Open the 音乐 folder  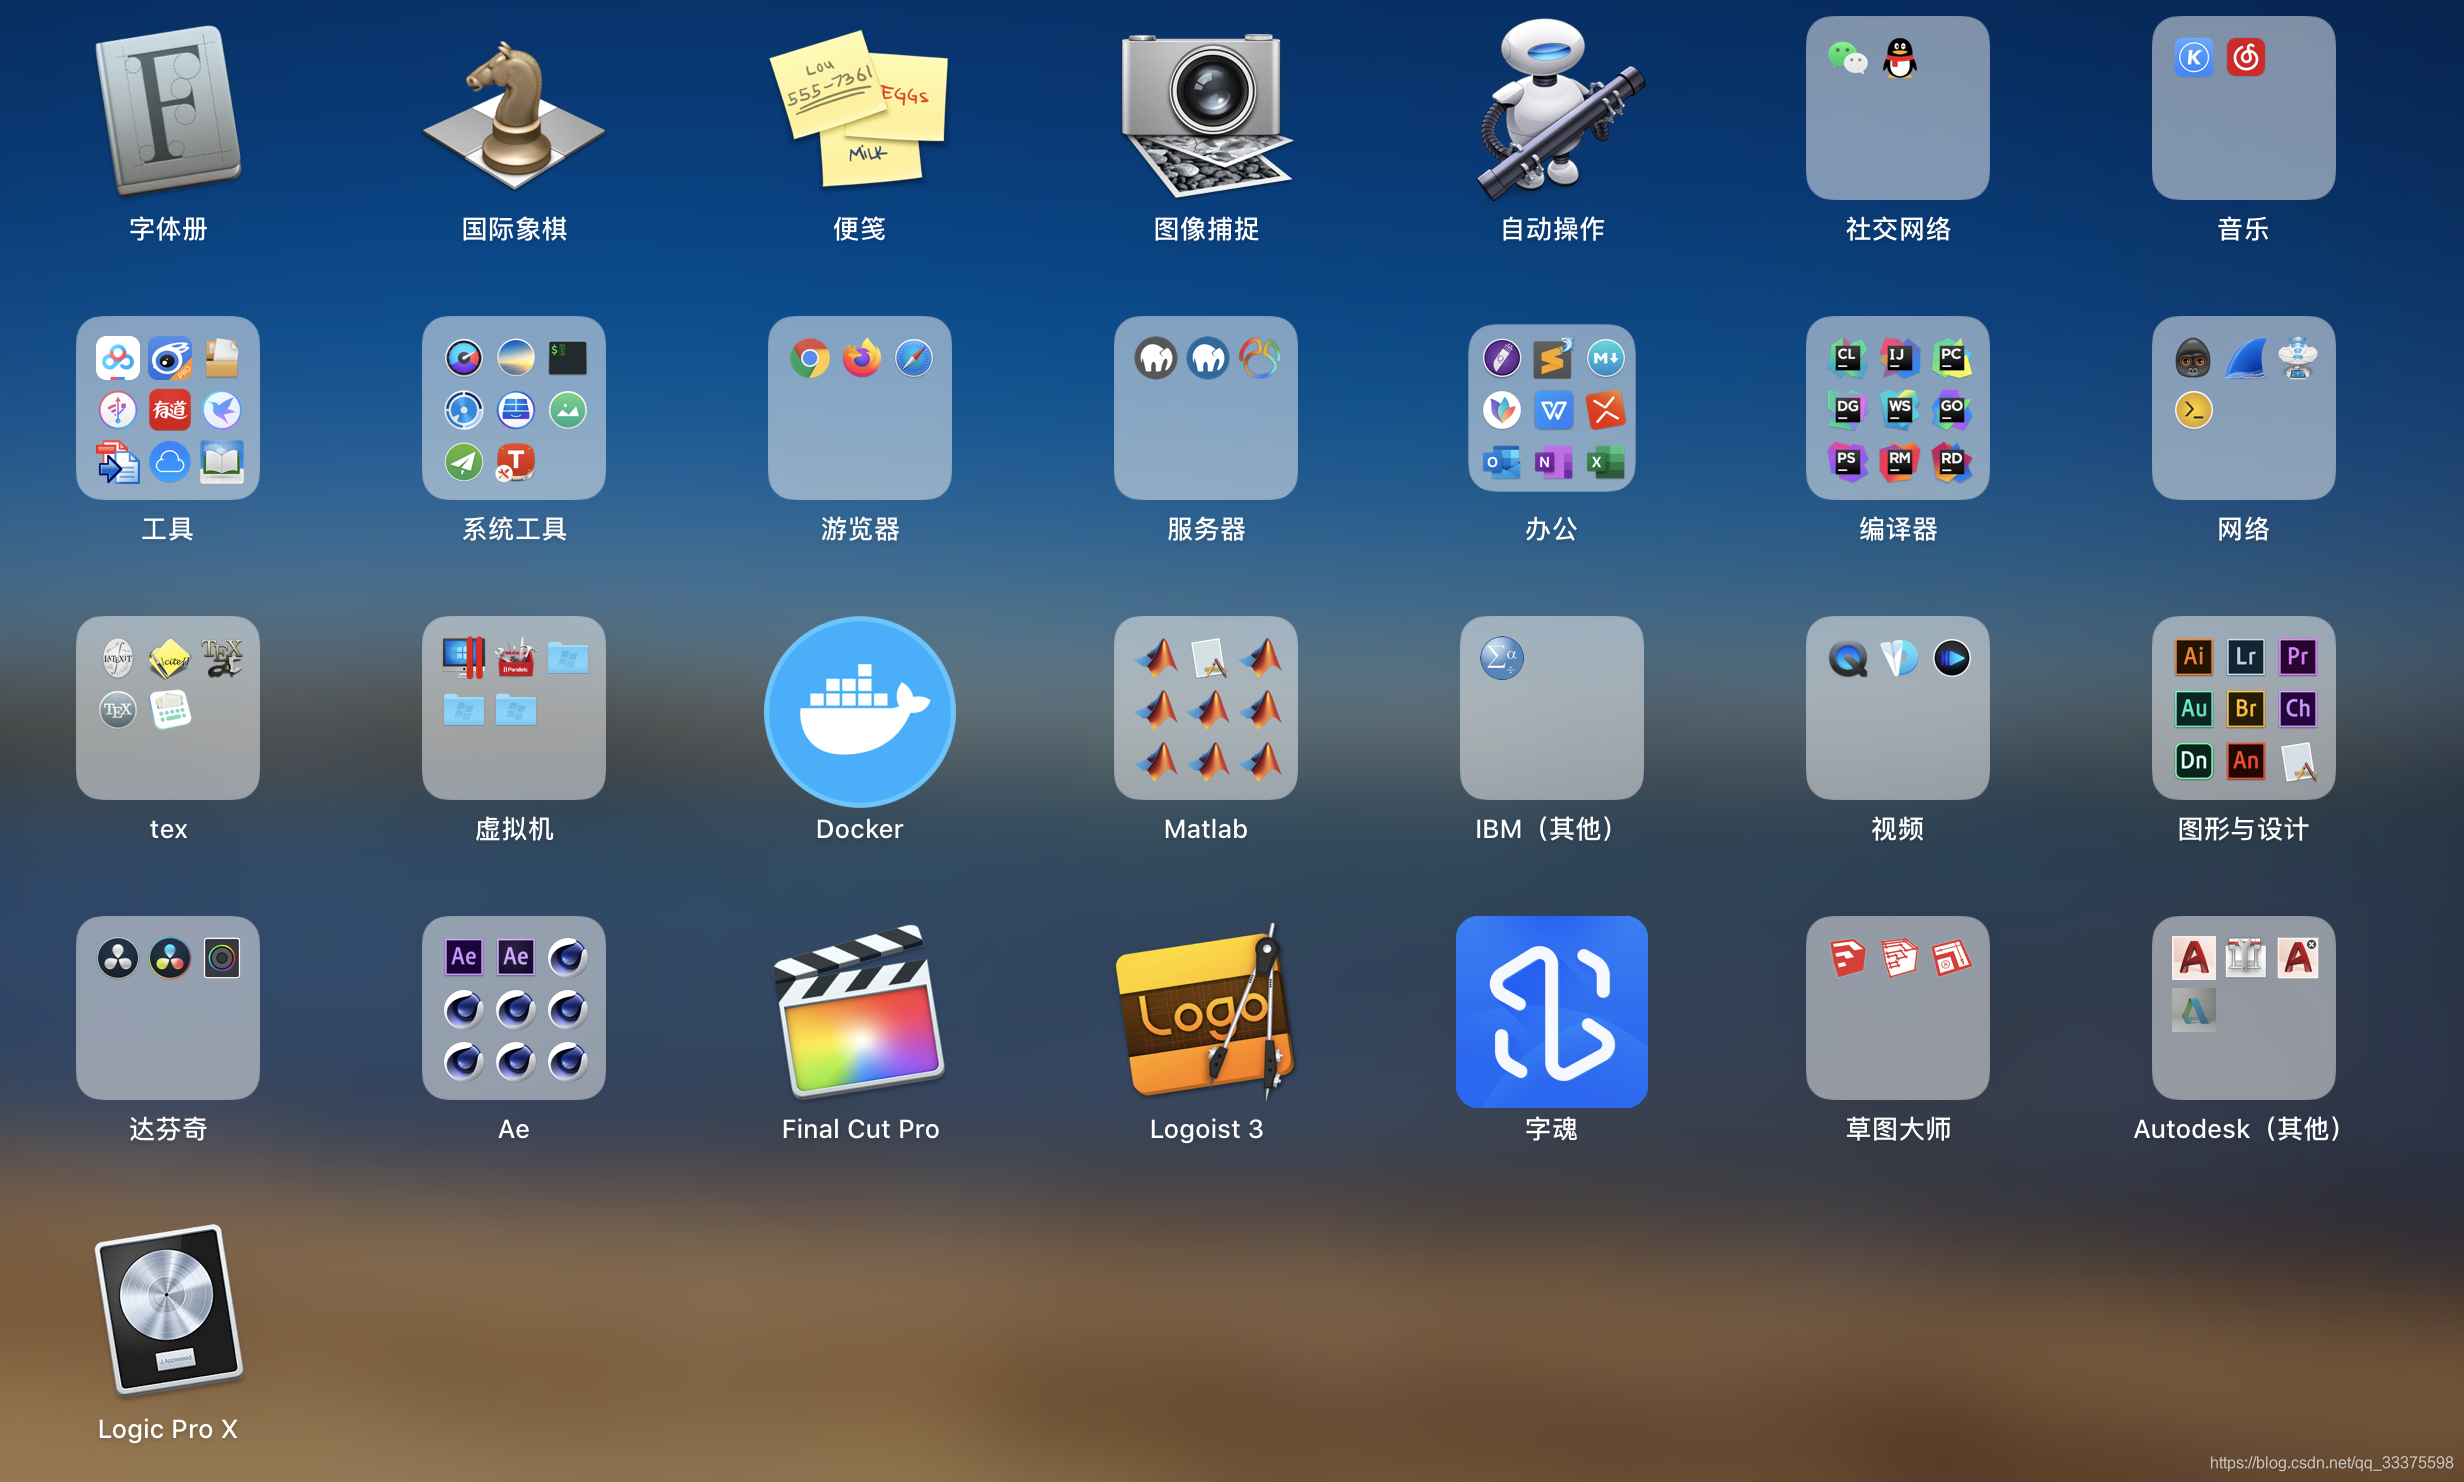click(x=2243, y=108)
